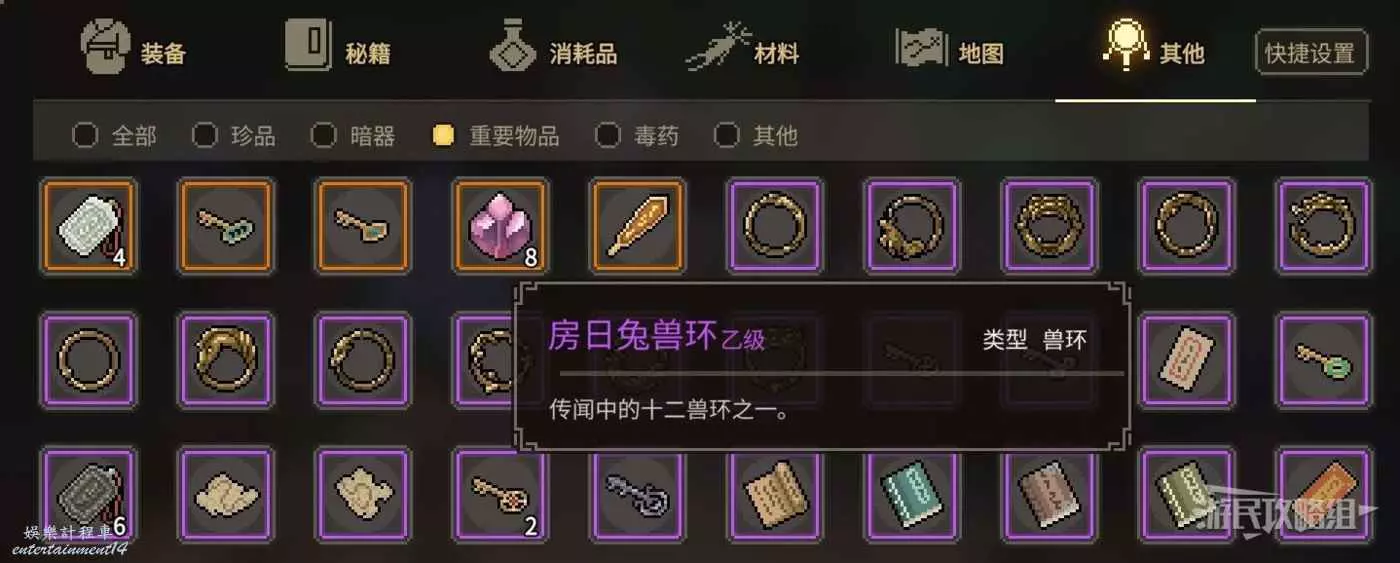Click the 快捷设置 button

[x=1311, y=52]
